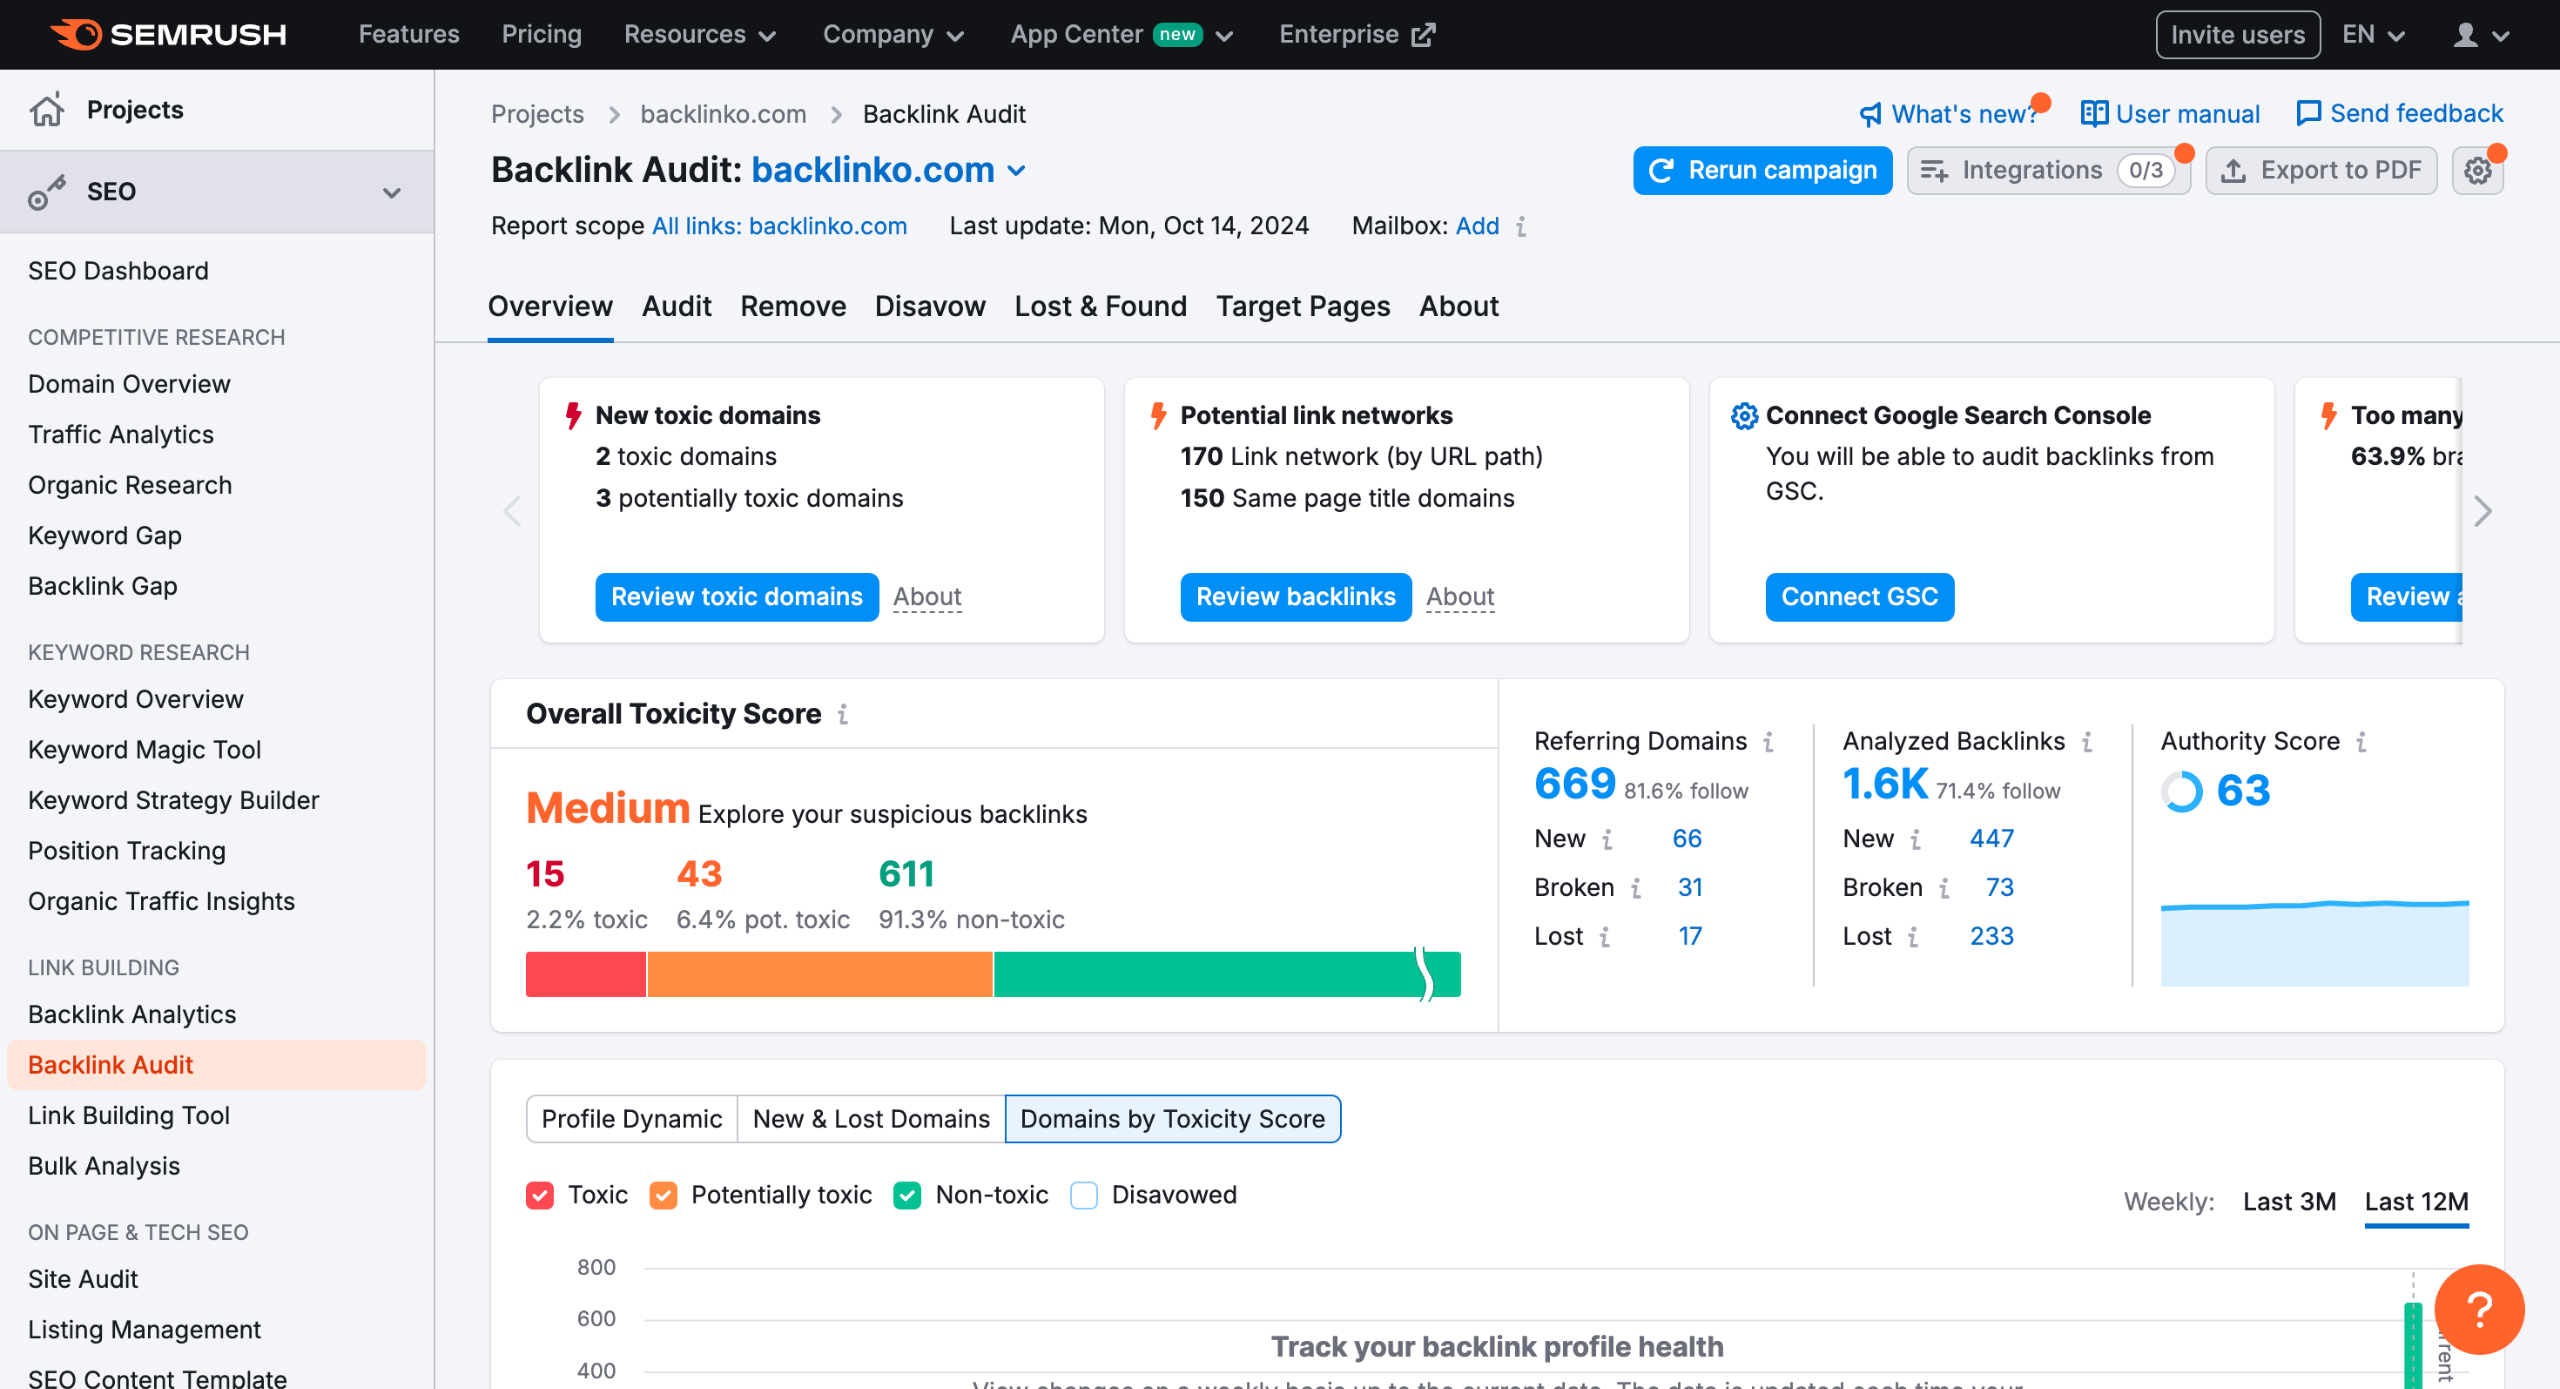Switch to the Disavow tab
This screenshot has height=1389, width=2560.
[929, 306]
